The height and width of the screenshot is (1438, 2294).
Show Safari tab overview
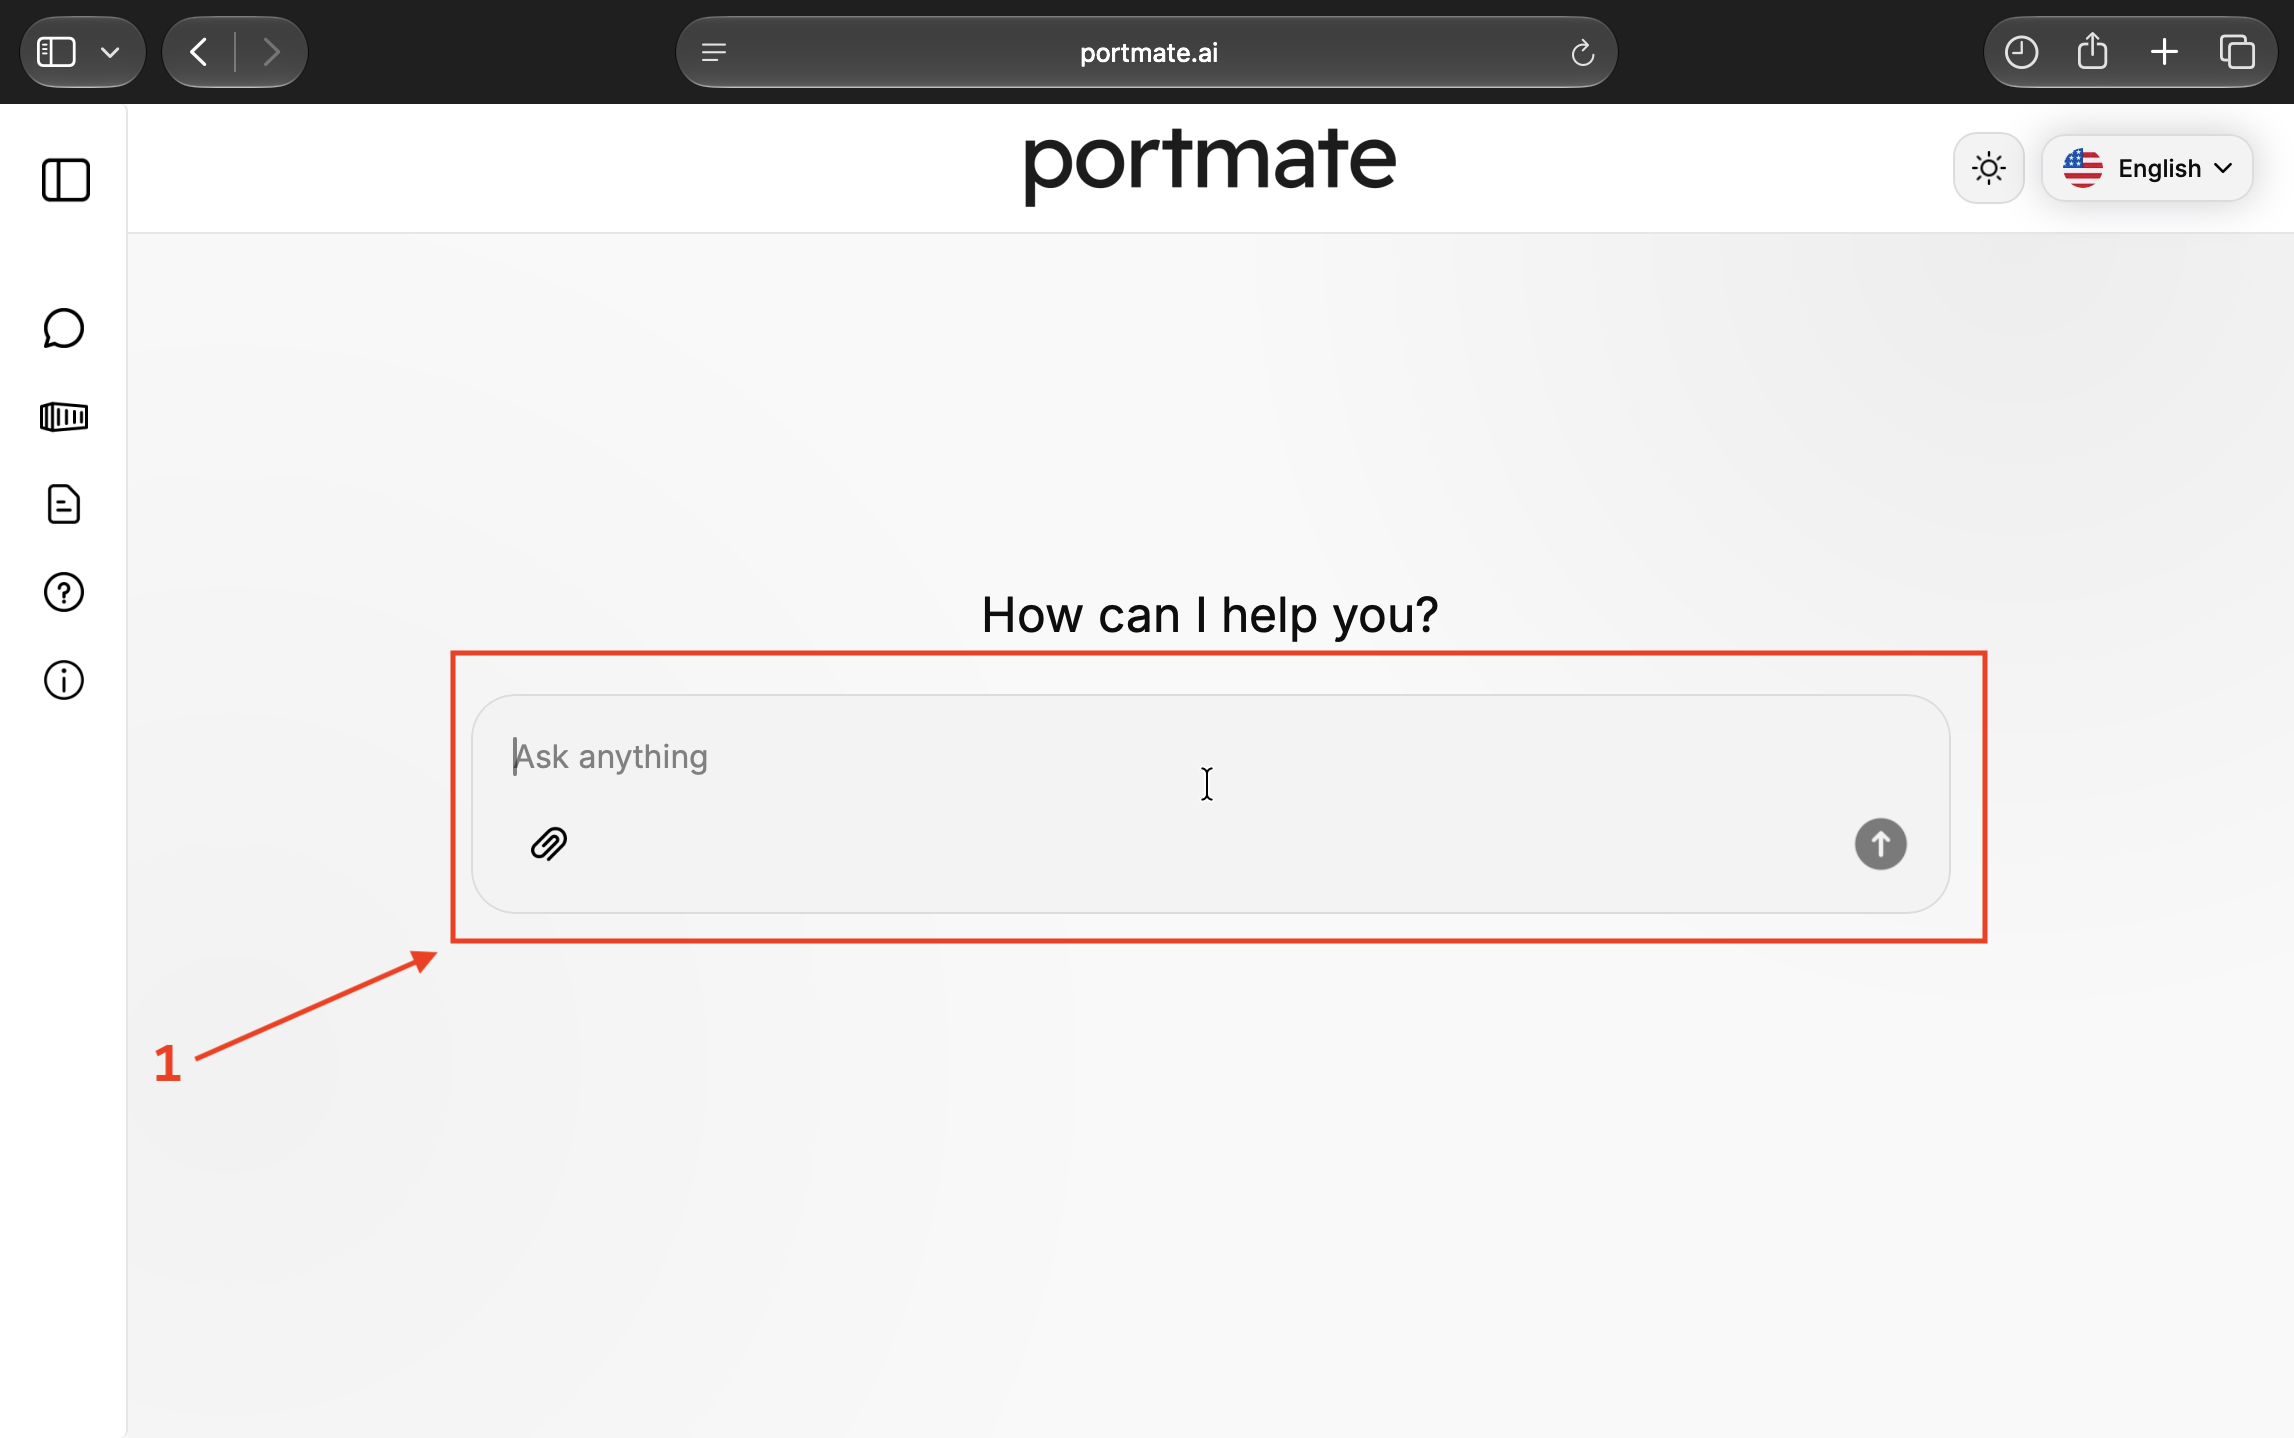click(2237, 52)
